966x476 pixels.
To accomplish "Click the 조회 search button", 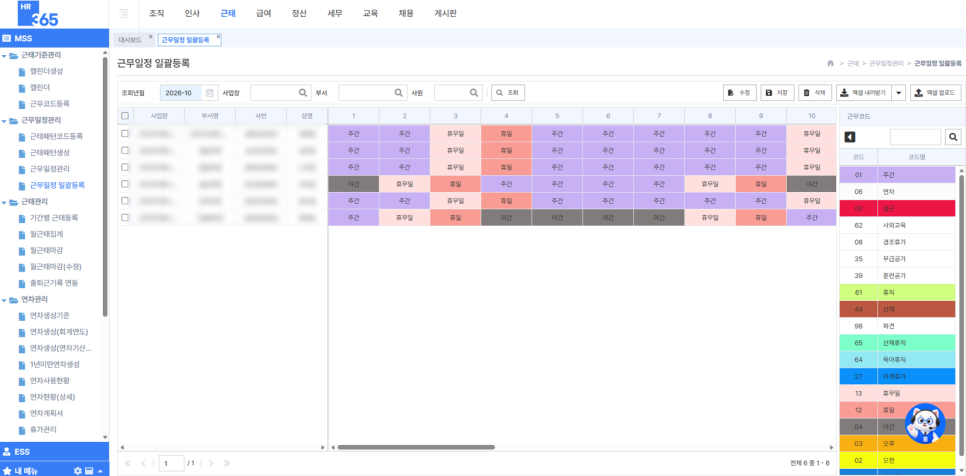I will [508, 93].
